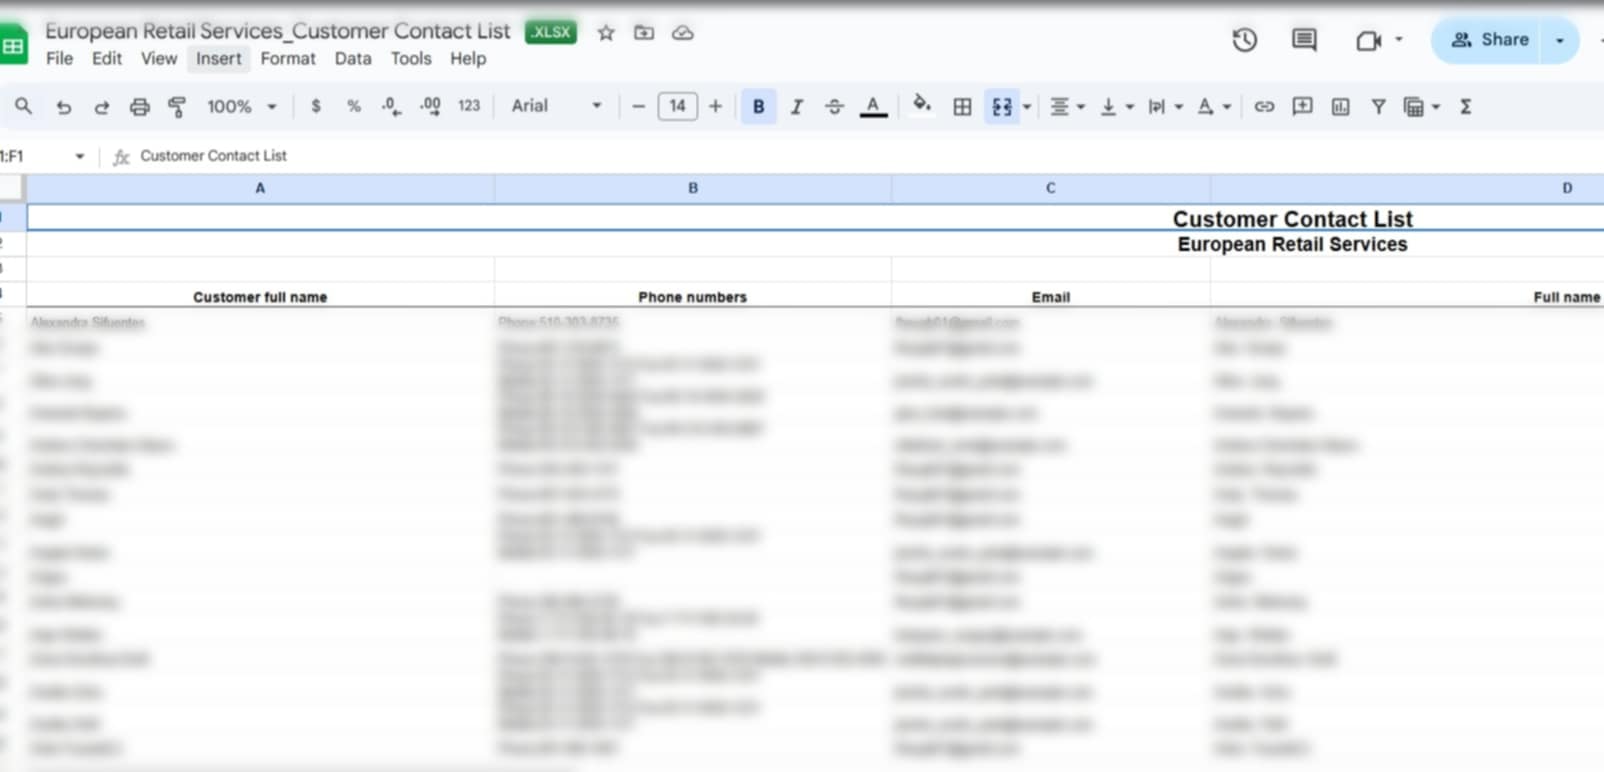Select the 'Phone numbers' header cell
The image size is (1604, 772).
point(693,296)
